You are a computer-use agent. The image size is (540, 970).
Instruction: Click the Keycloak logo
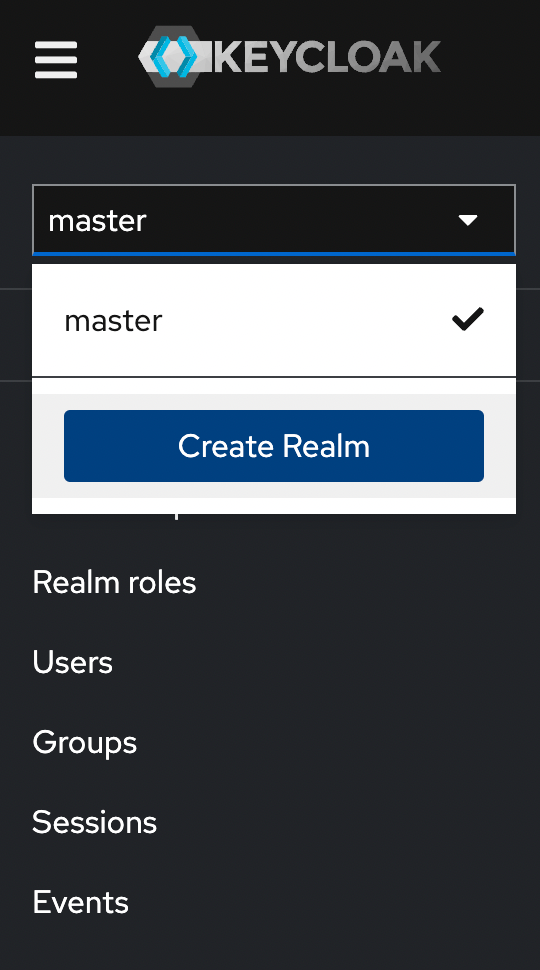tap(289, 57)
